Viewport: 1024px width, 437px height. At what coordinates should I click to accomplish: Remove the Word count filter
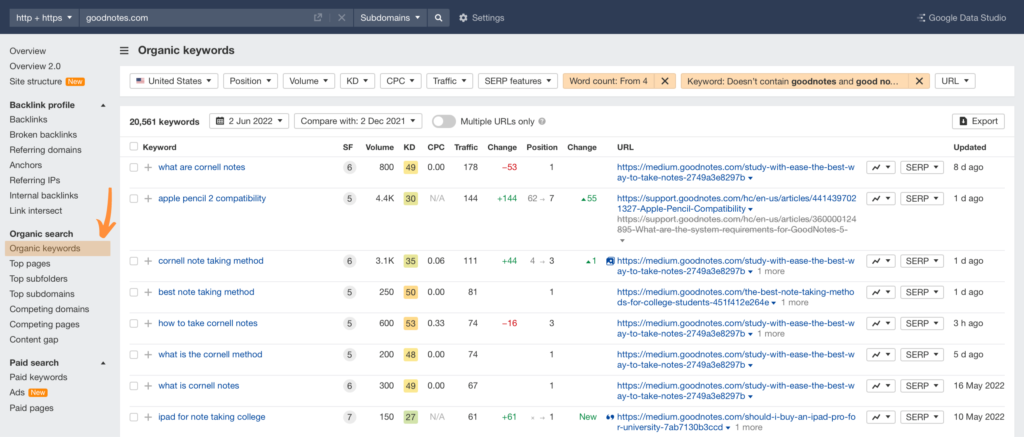(665, 81)
